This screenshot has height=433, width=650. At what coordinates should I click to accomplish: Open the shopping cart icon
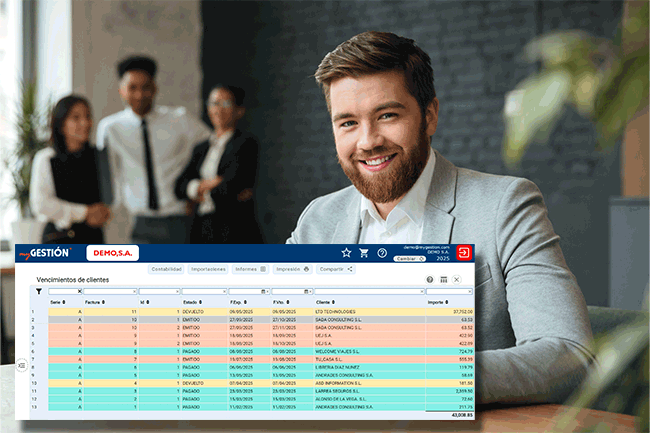tap(364, 253)
